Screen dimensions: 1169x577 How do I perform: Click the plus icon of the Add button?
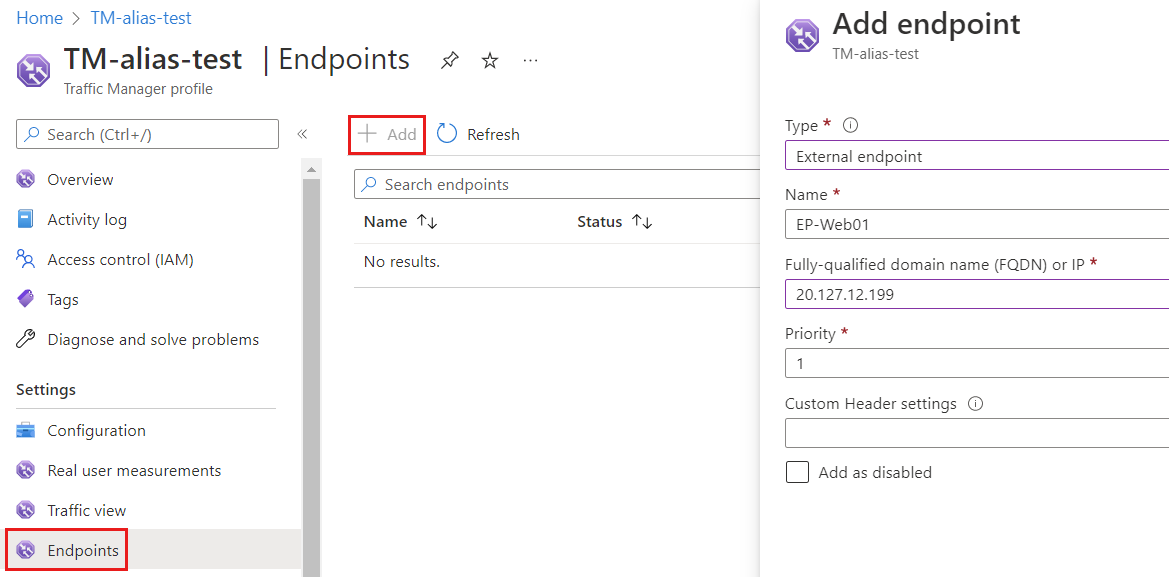tap(367, 134)
